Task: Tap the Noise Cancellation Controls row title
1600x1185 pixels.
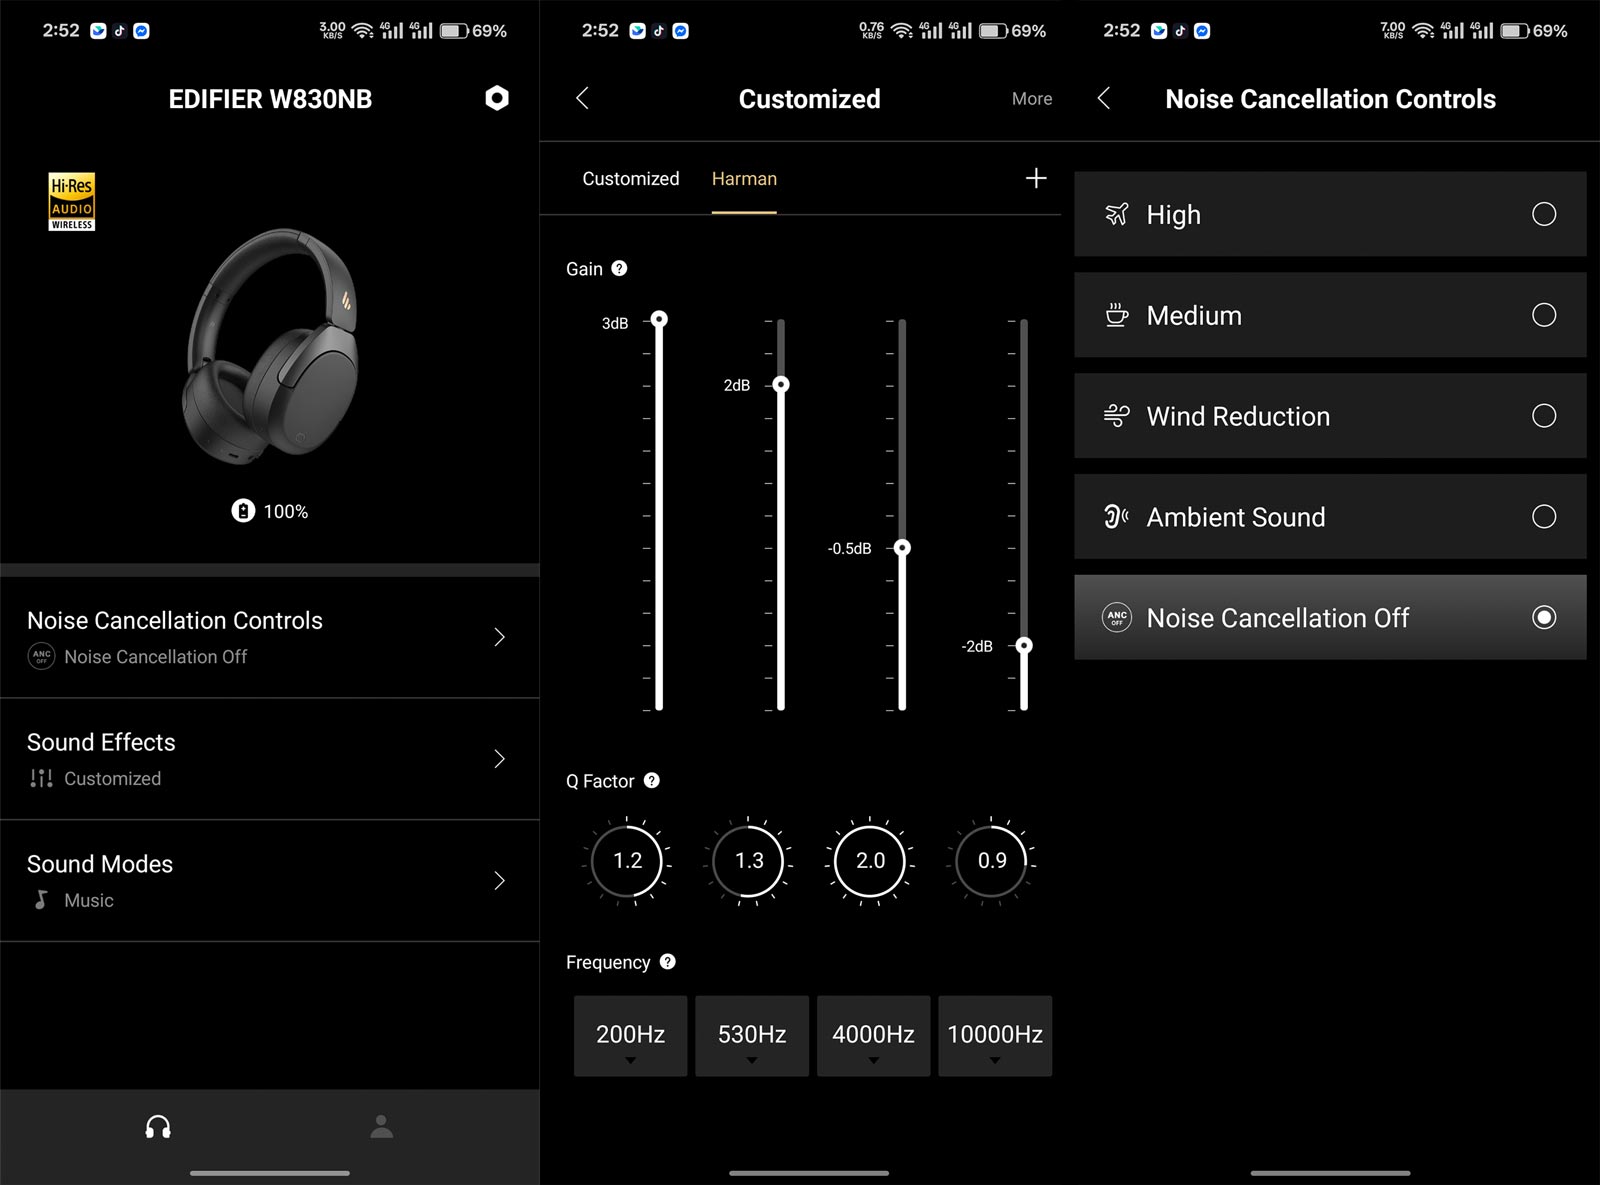Action: coord(175,620)
